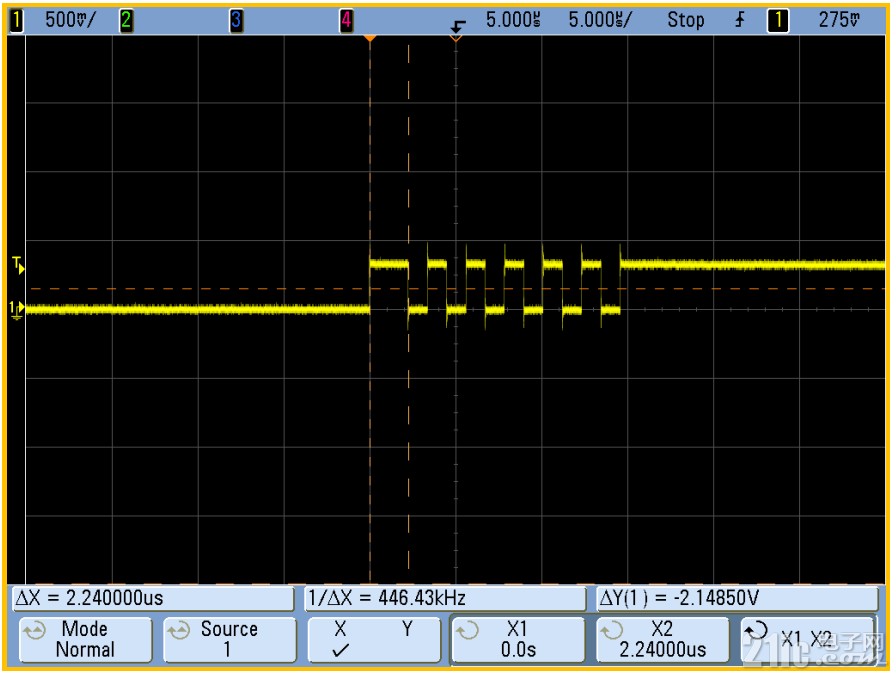Click the 5.000us/ timebase setting
Viewport: 896px width, 675px height.
[x=600, y=20]
